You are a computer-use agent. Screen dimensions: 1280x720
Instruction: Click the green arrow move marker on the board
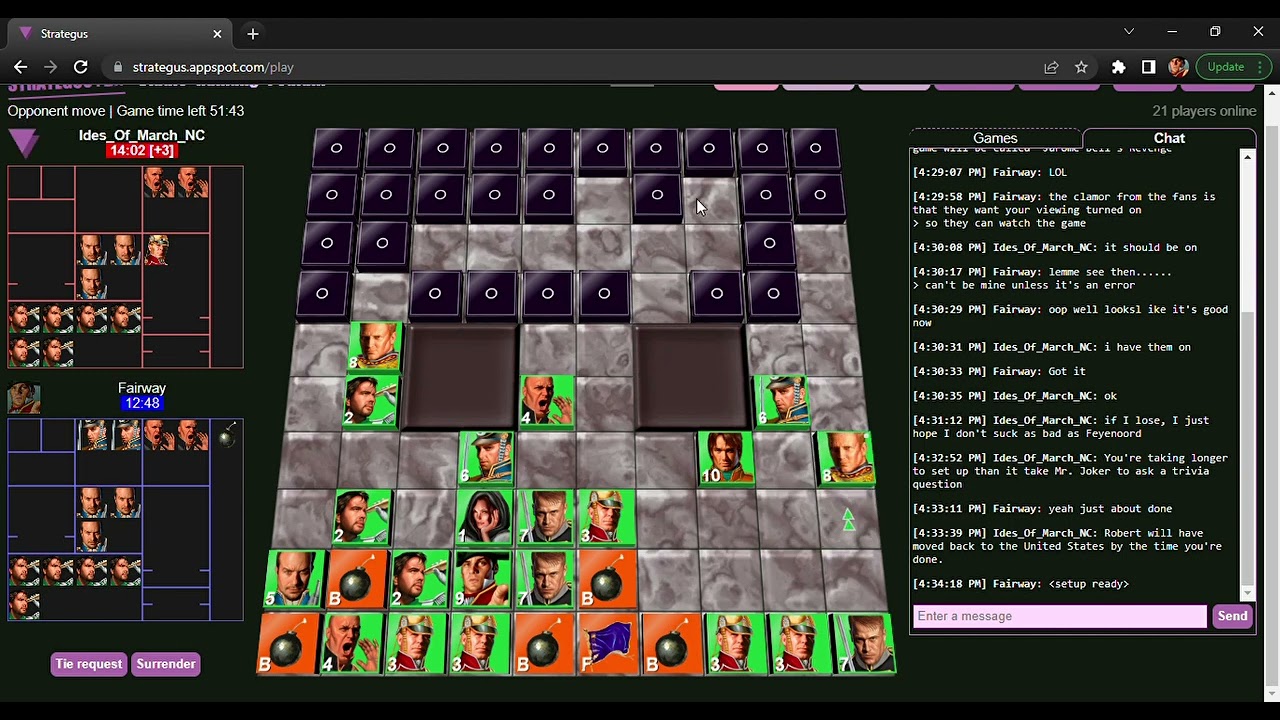[848, 519]
